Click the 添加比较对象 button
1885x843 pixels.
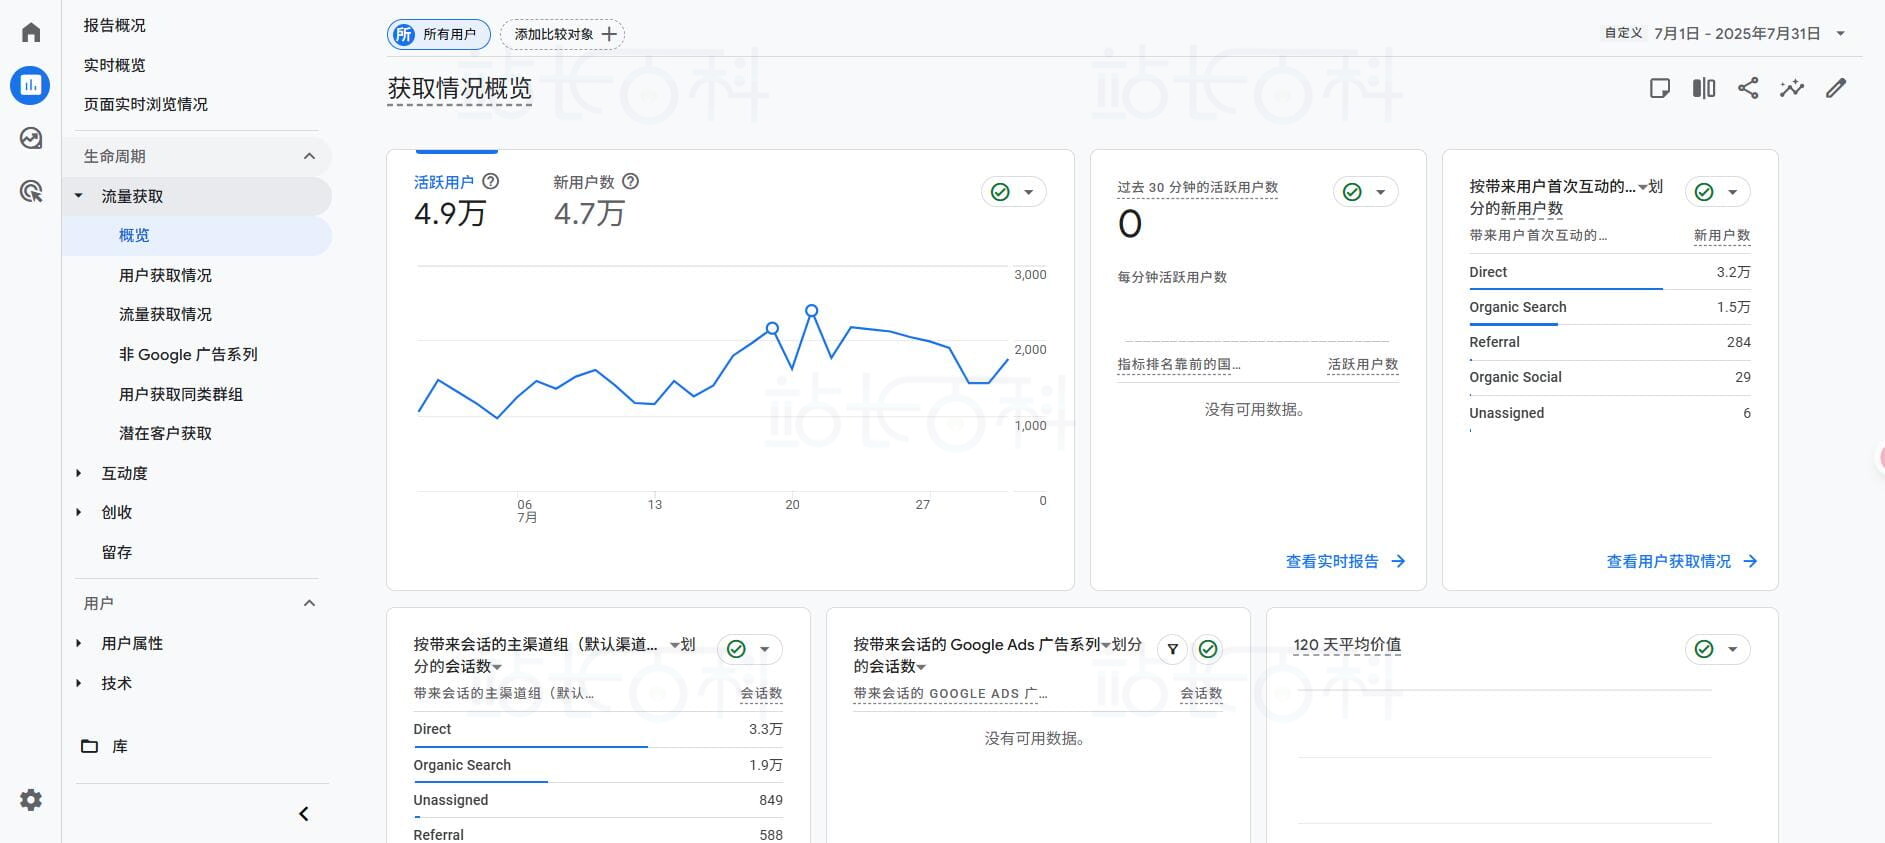(x=562, y=34)
